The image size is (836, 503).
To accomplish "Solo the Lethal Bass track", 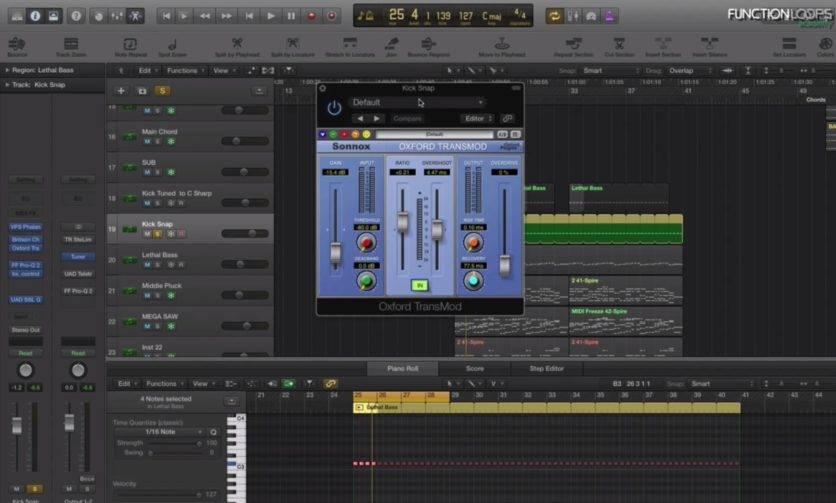I will 158,265.
